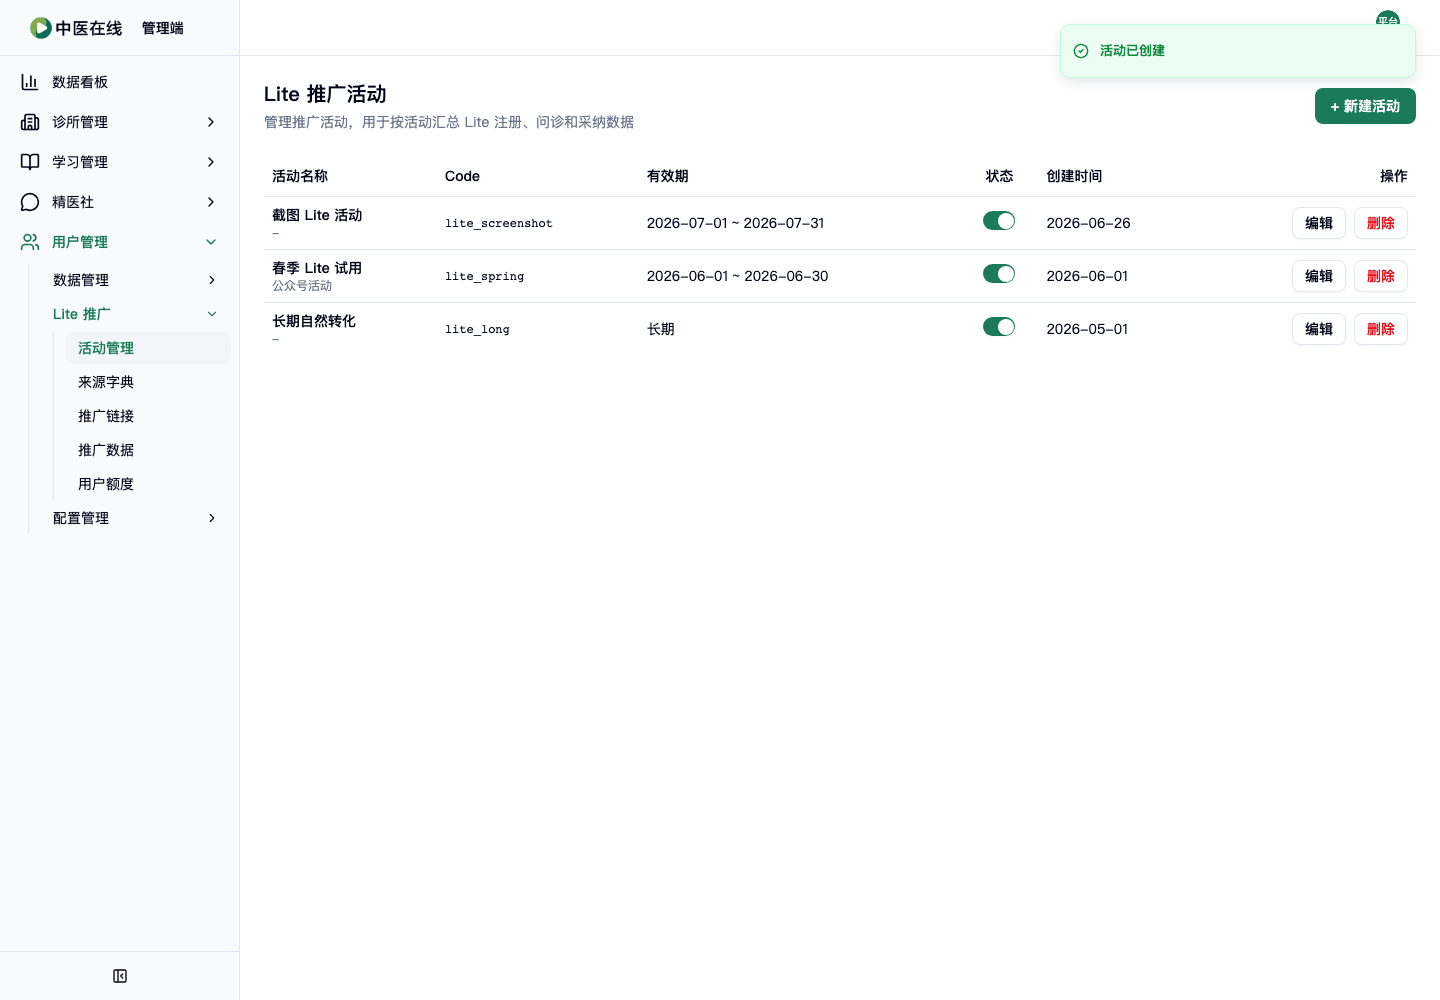
Task: Delete the 长期自然转化 row
Action: click(x=1381, y=329)
